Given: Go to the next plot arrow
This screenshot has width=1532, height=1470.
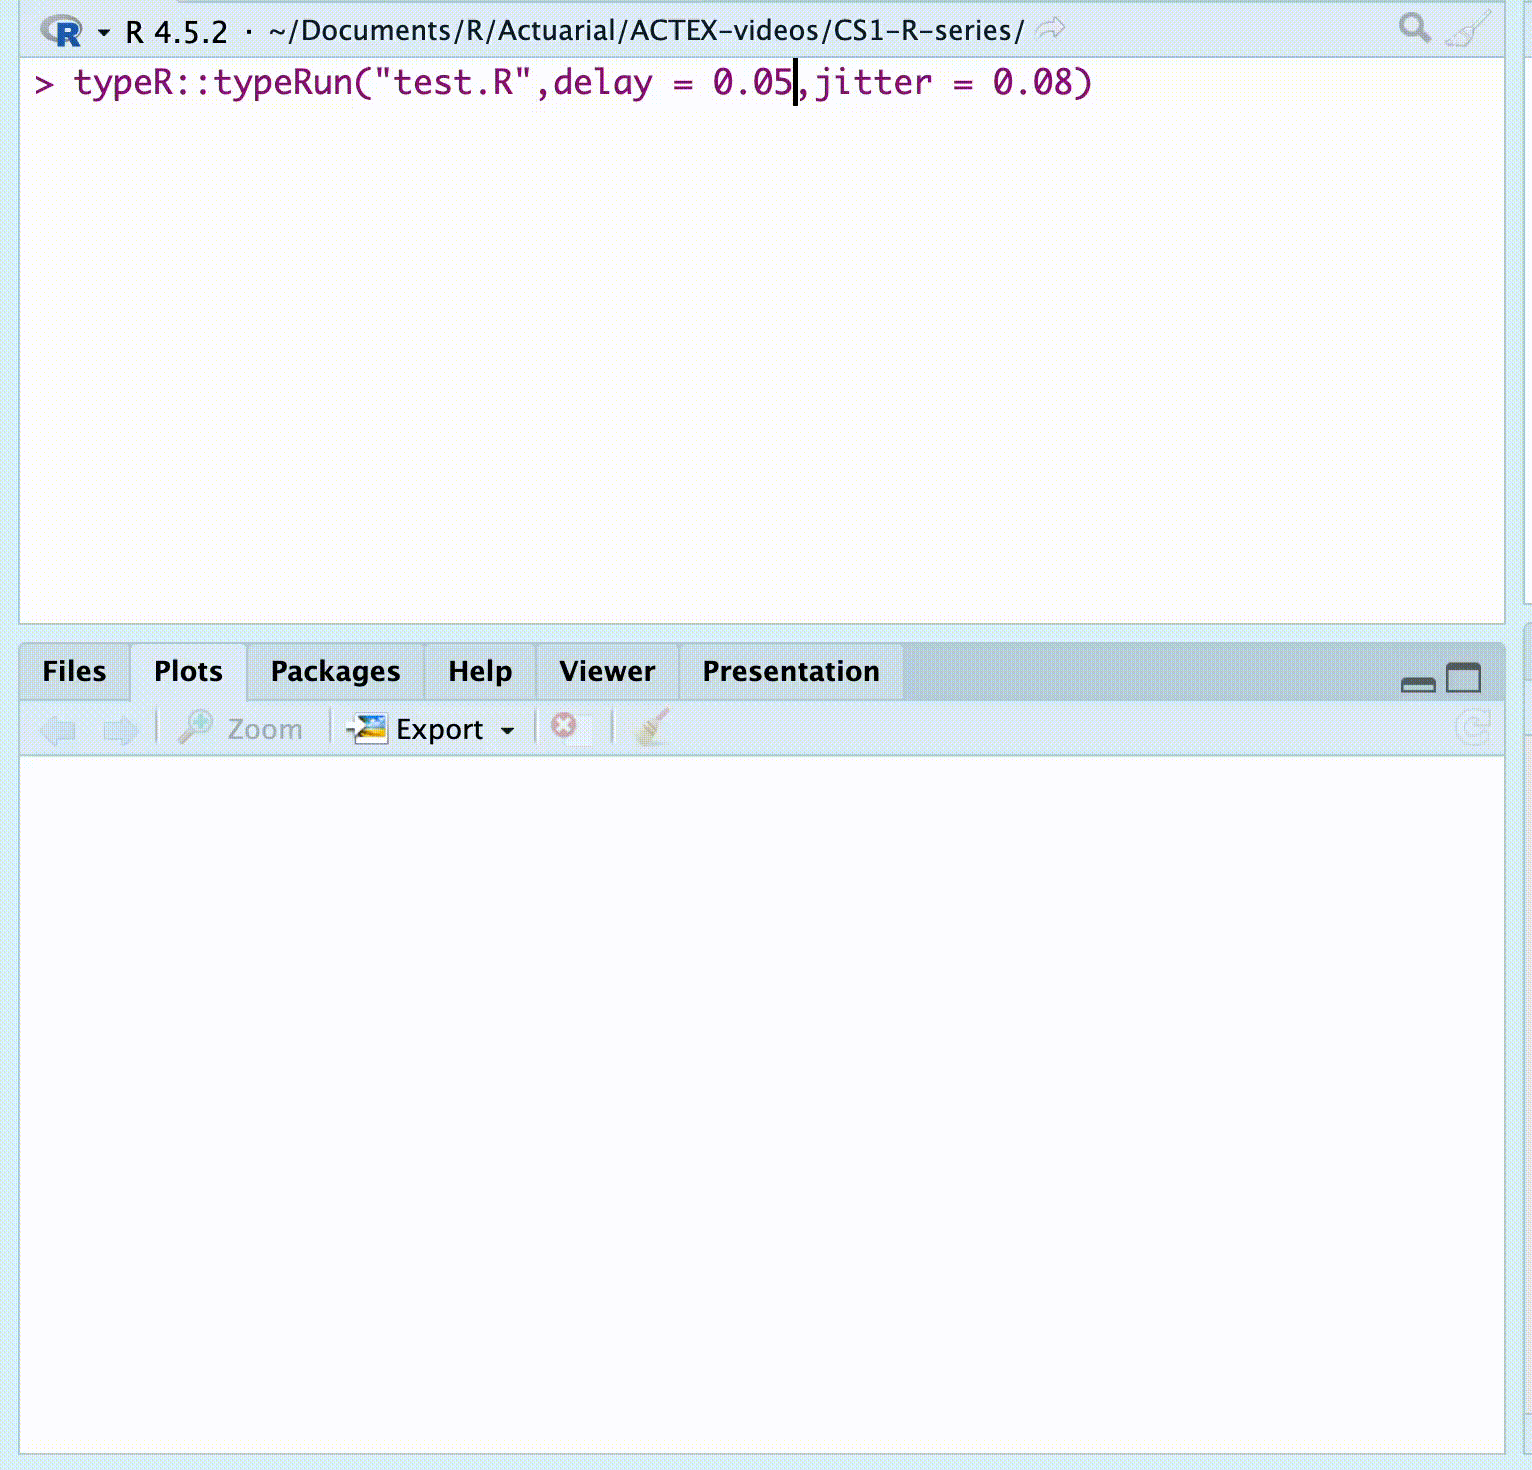Looking at the screenshot, I should tap(121, 730).
